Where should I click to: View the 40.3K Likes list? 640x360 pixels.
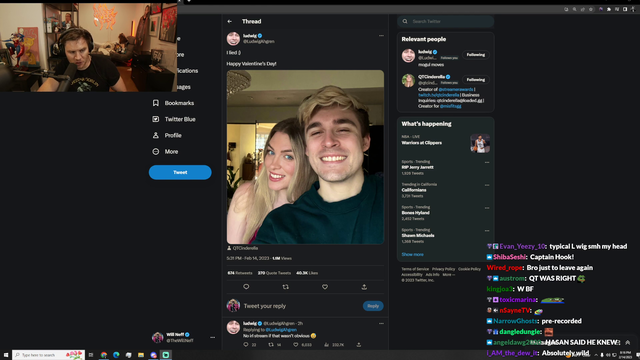coord(307,273)
